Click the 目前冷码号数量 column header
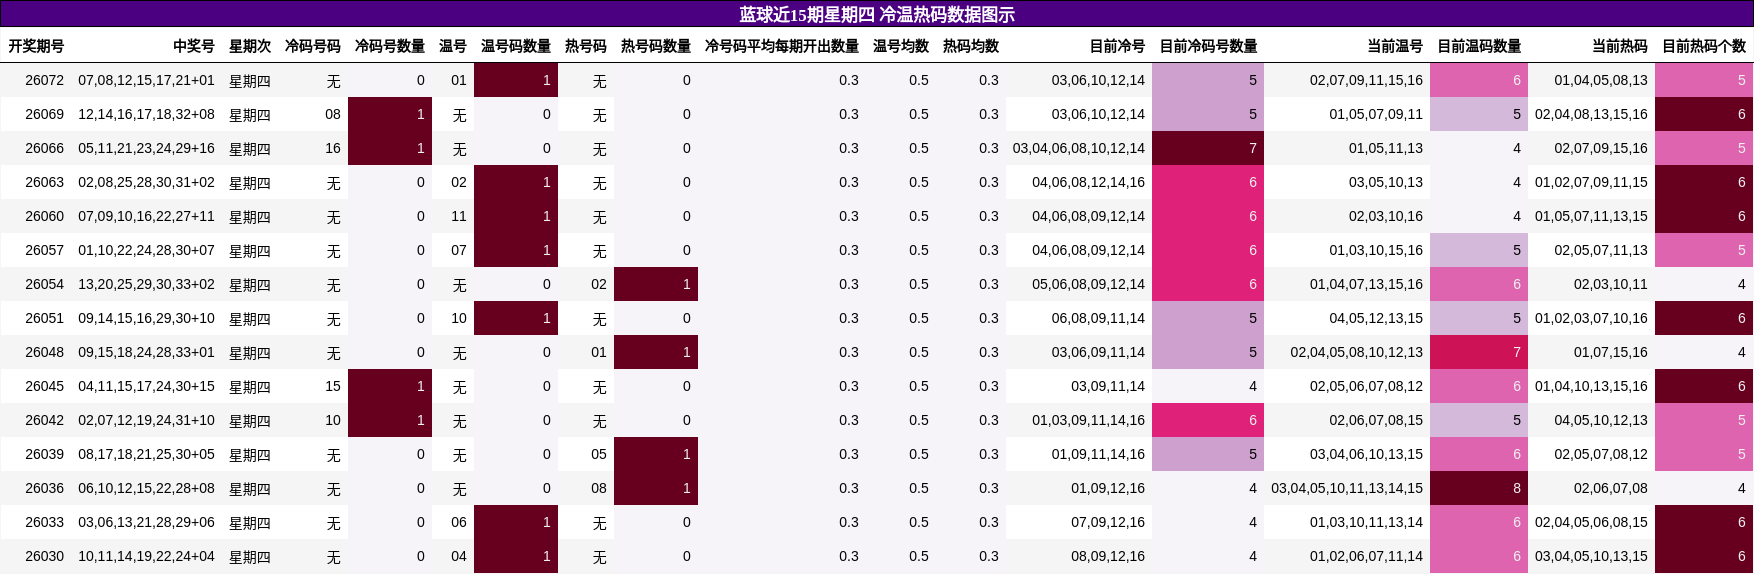 [x=1208, y=46]
